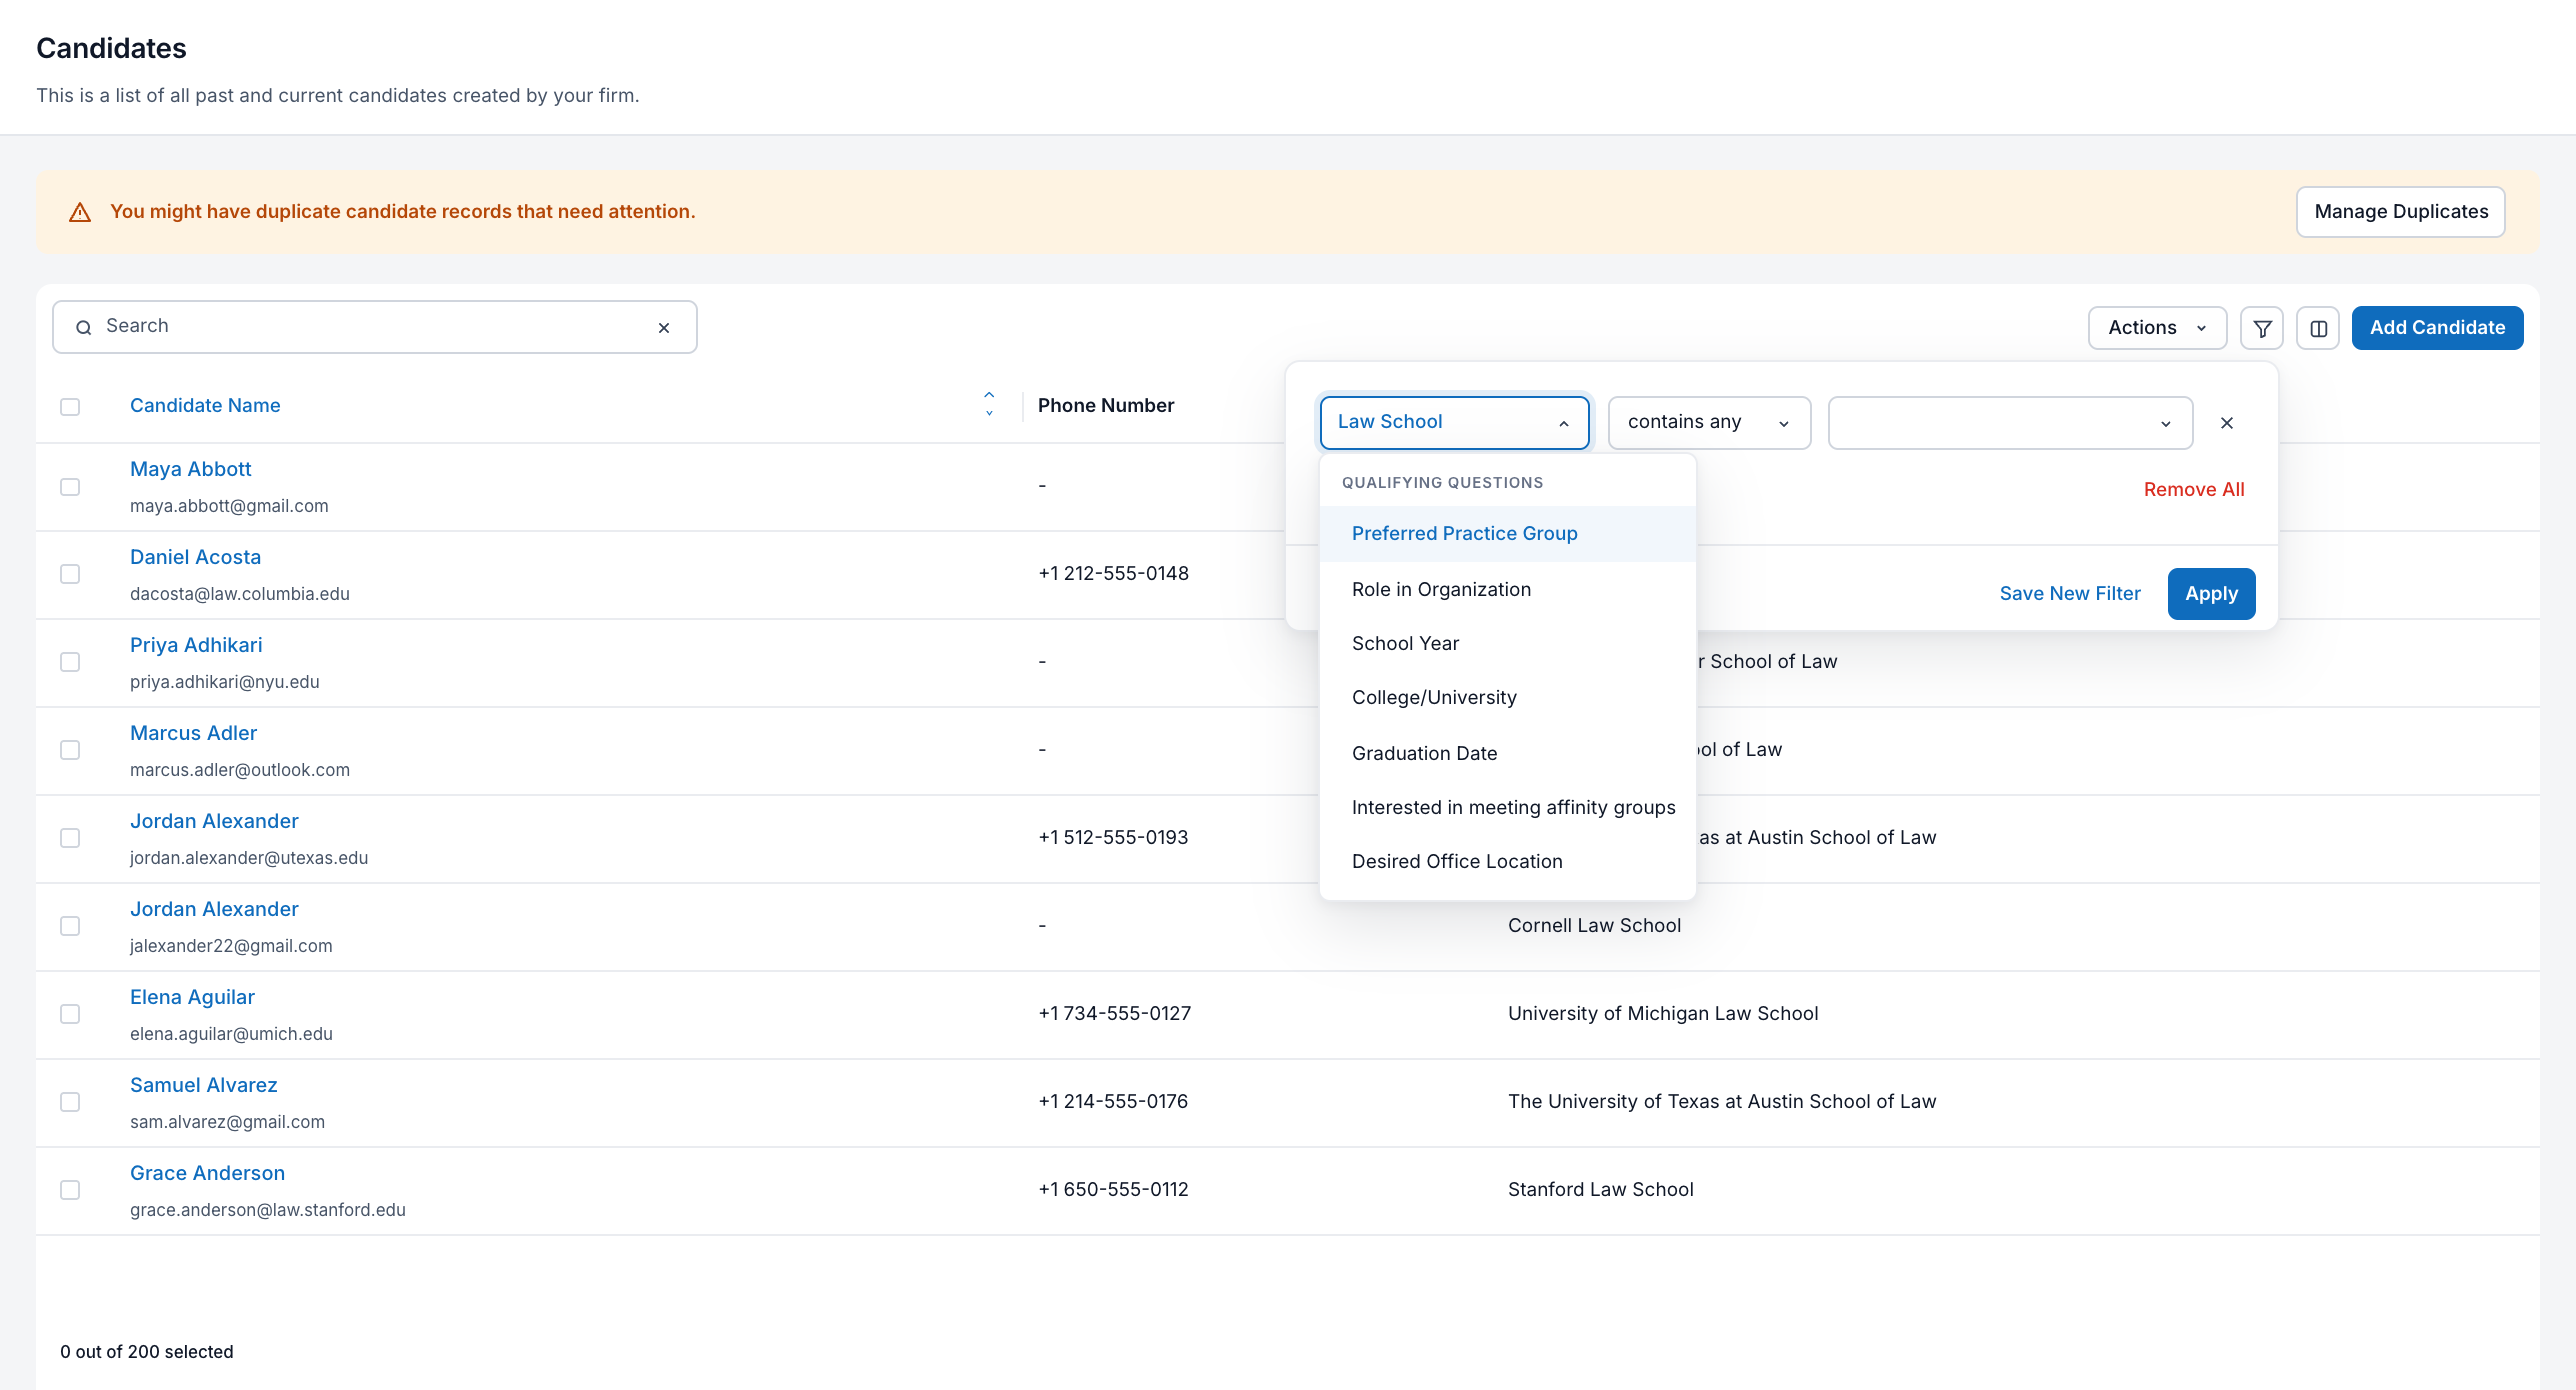Select Desired Office Location option

pos(1508,862)
